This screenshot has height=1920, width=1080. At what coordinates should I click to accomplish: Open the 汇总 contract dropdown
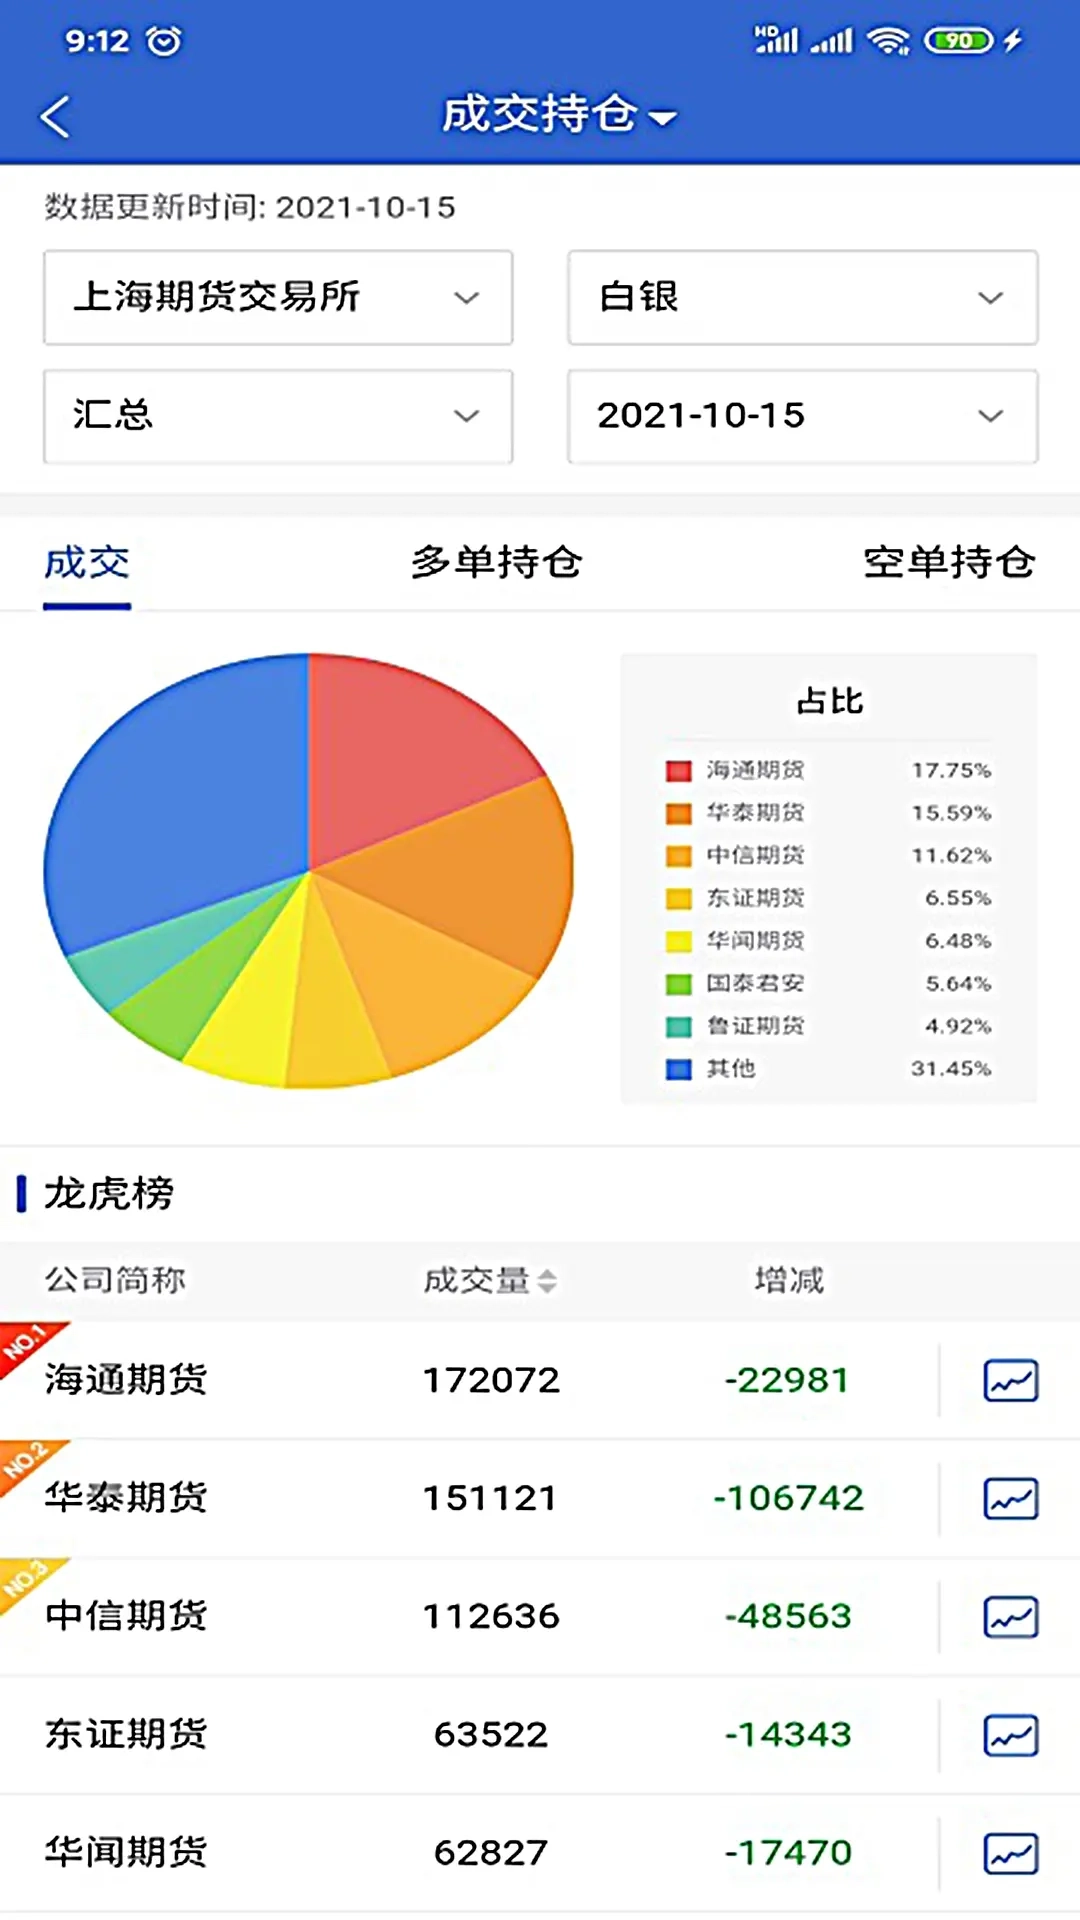tap(278, 416)
